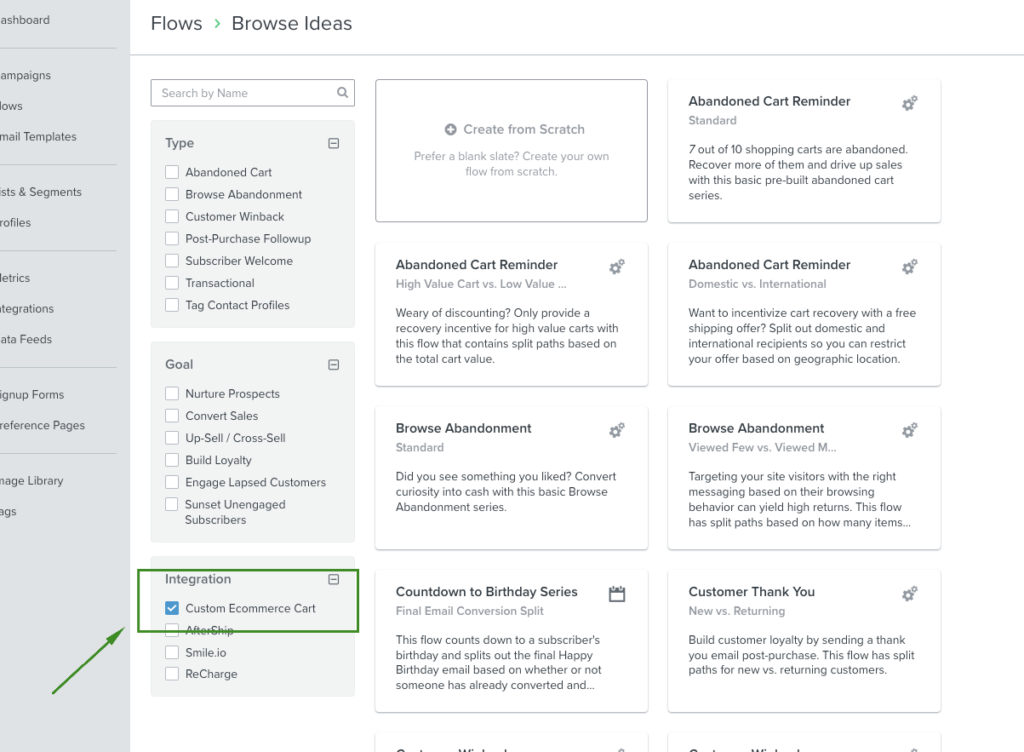Open Abandoned Cart Reminder Standard card title

769,101
